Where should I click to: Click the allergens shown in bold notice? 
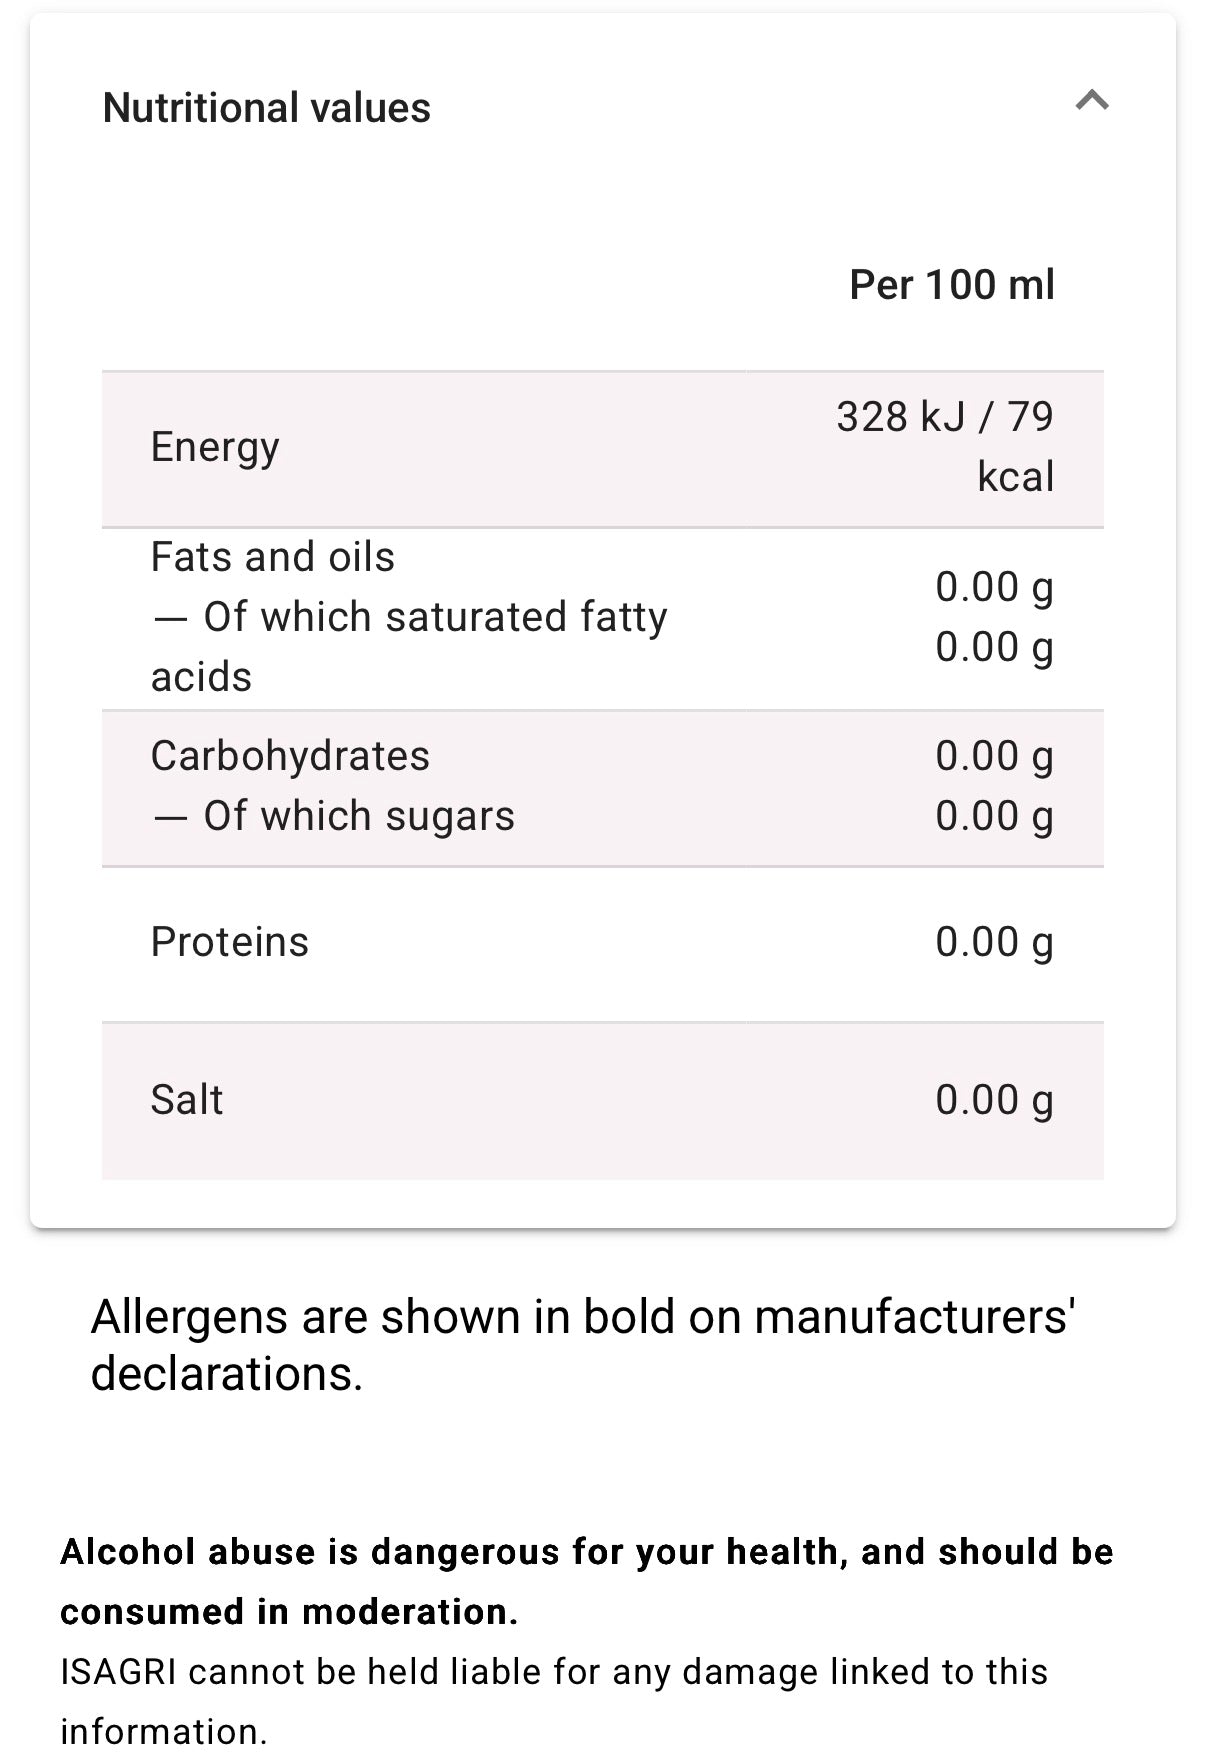583,1345
